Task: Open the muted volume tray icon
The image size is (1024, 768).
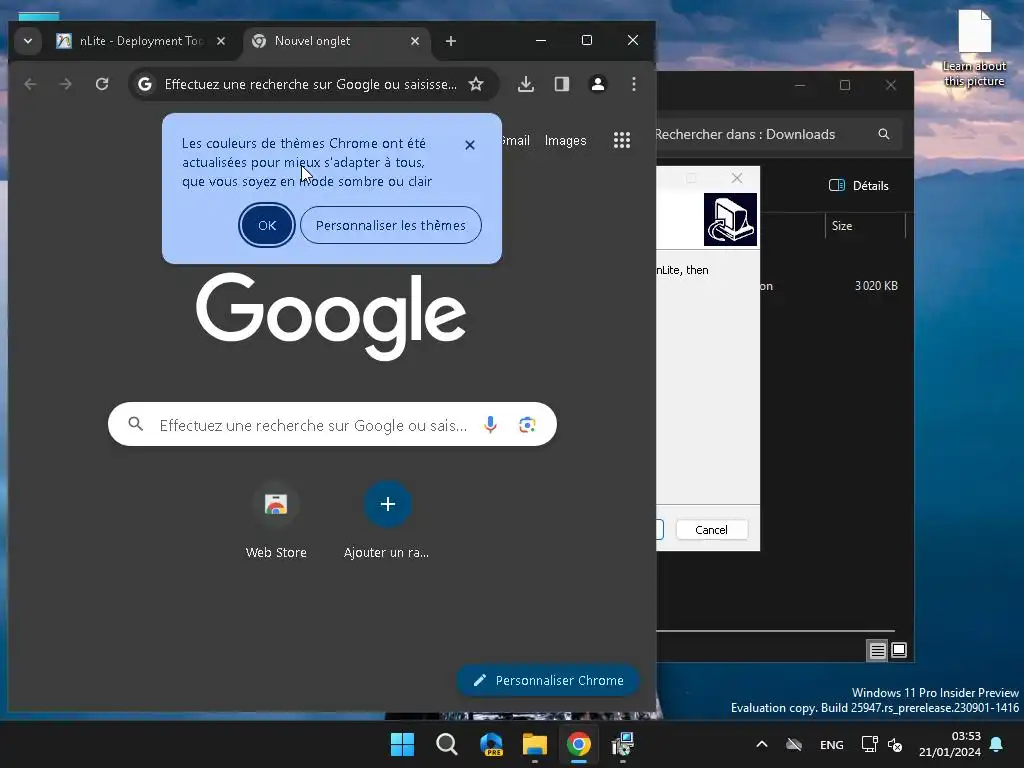Action: 895,744
